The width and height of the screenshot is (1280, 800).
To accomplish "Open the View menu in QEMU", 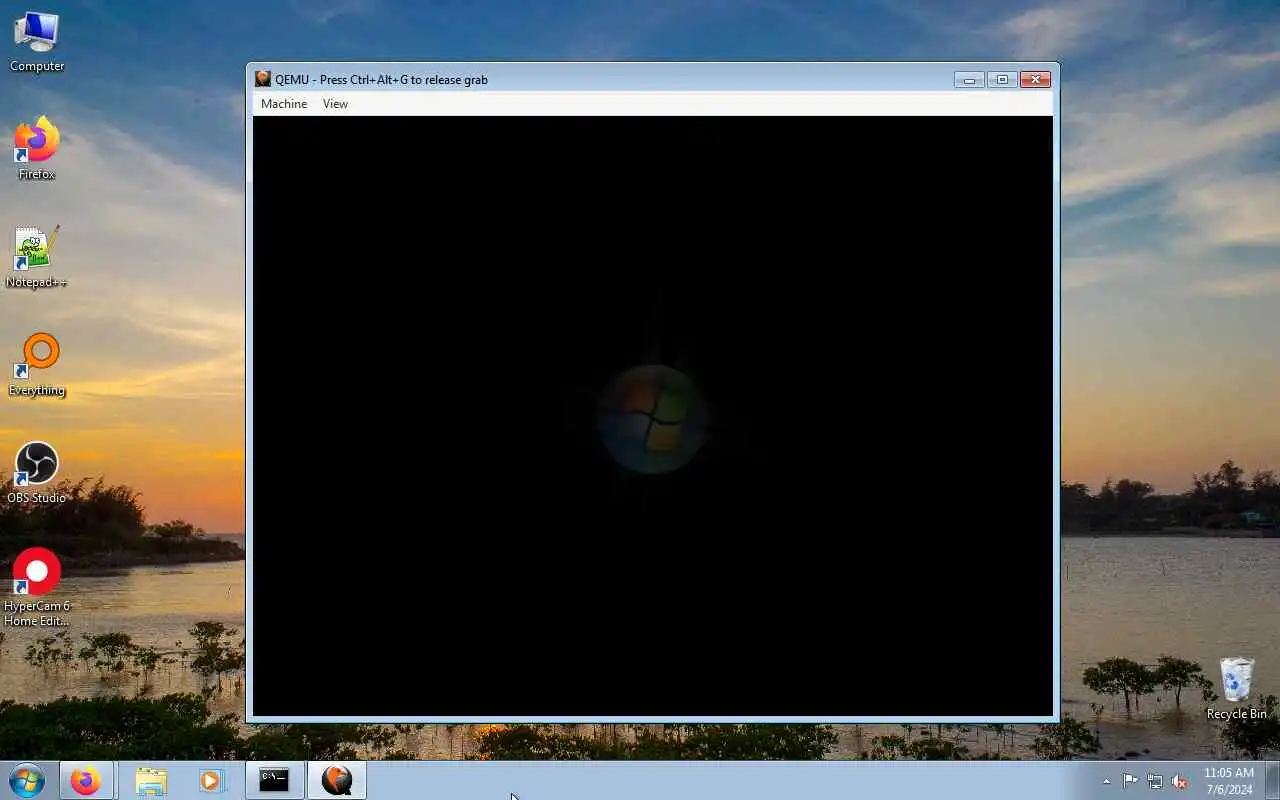I will [335, 104].
